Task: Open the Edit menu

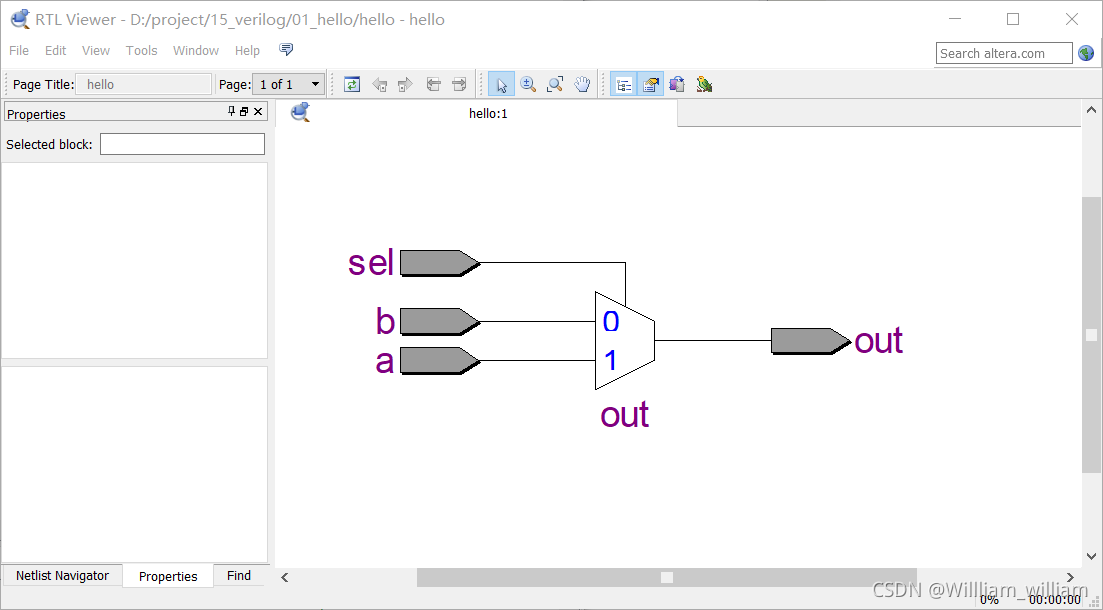Action: pos(56,51)
